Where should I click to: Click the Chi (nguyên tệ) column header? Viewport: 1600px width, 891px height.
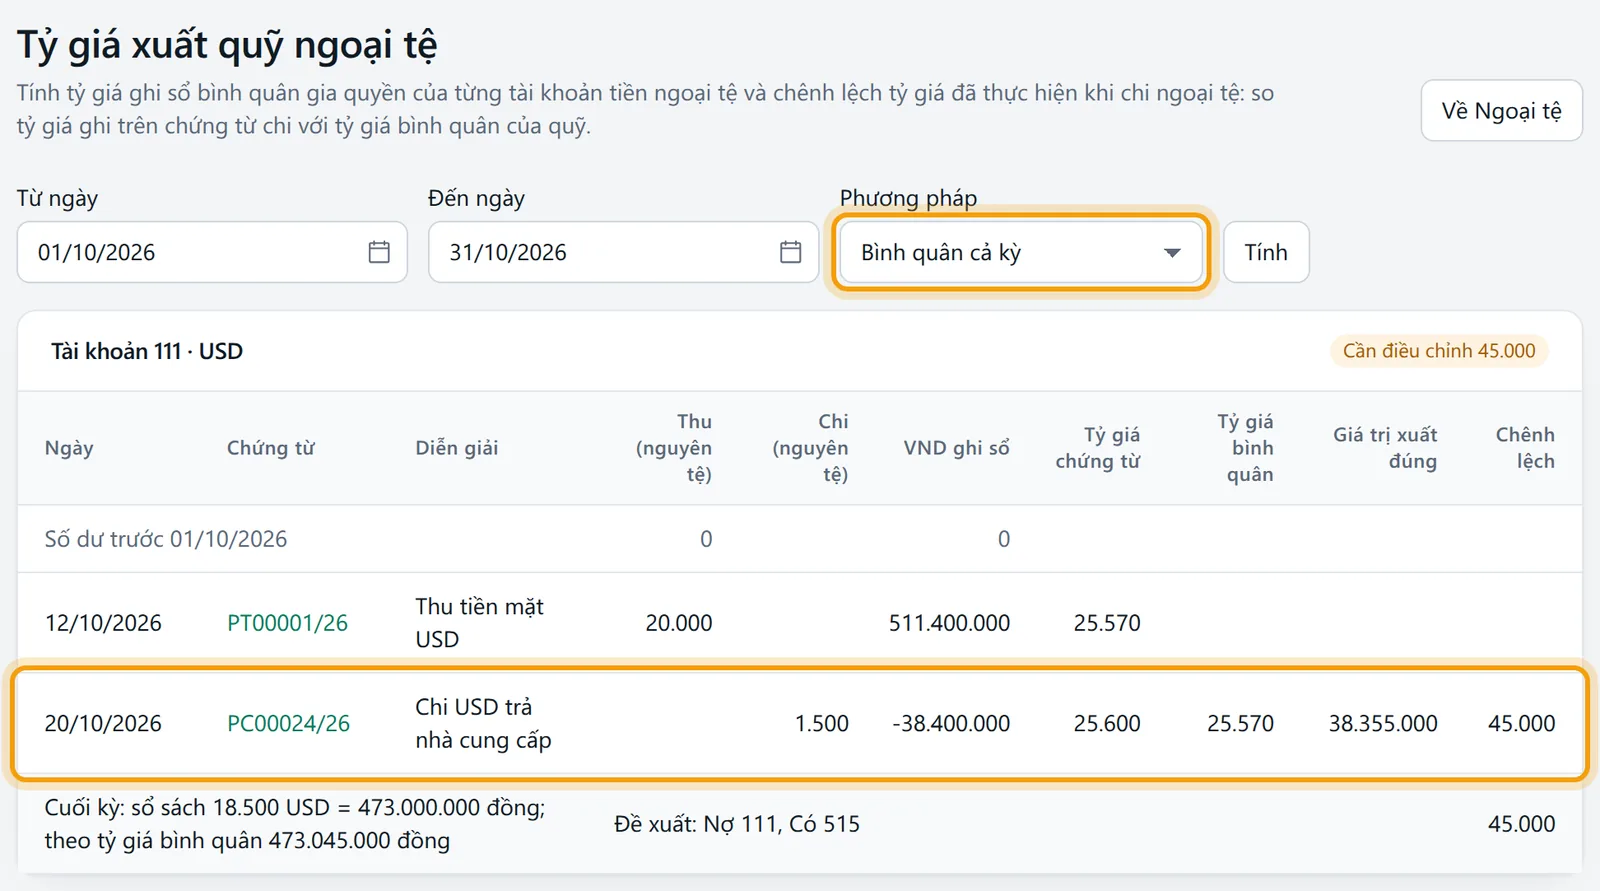[x=810, y=448]
